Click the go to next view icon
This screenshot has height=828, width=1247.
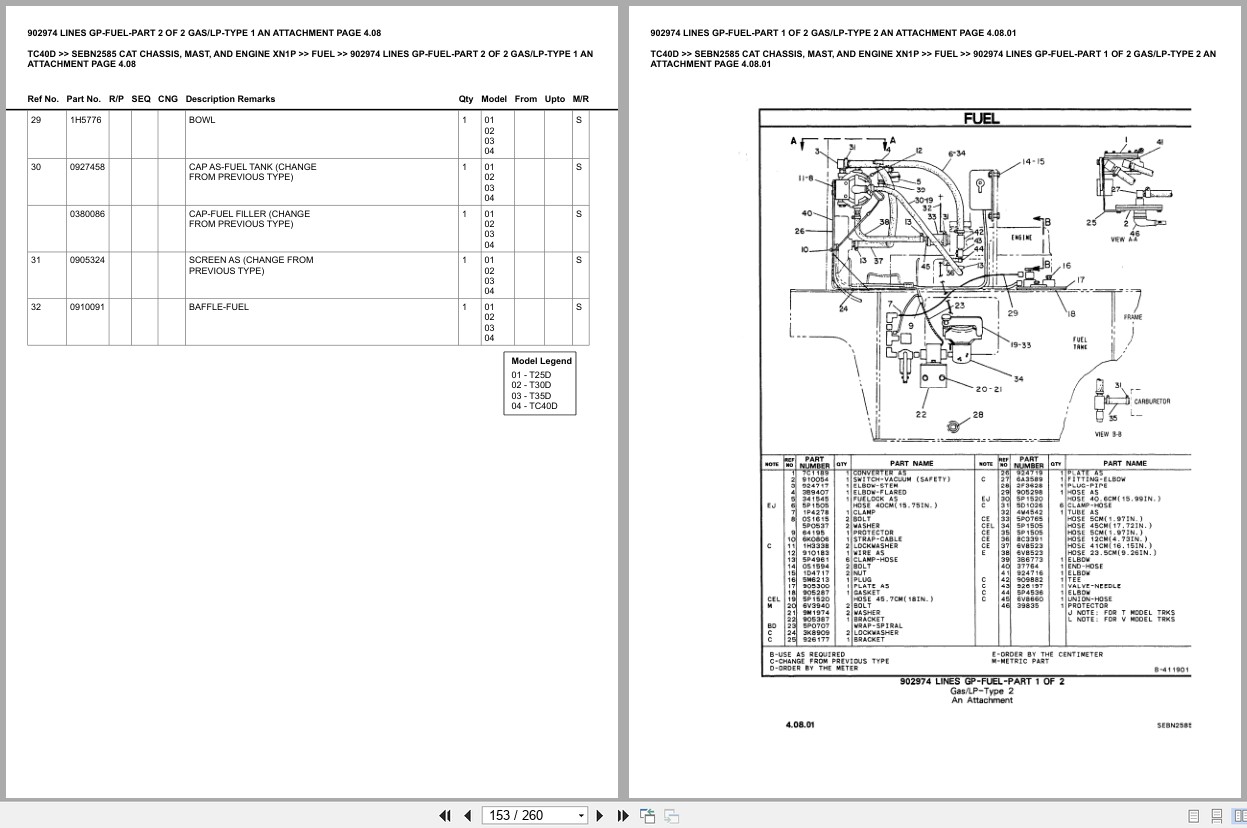pos(672,815)
